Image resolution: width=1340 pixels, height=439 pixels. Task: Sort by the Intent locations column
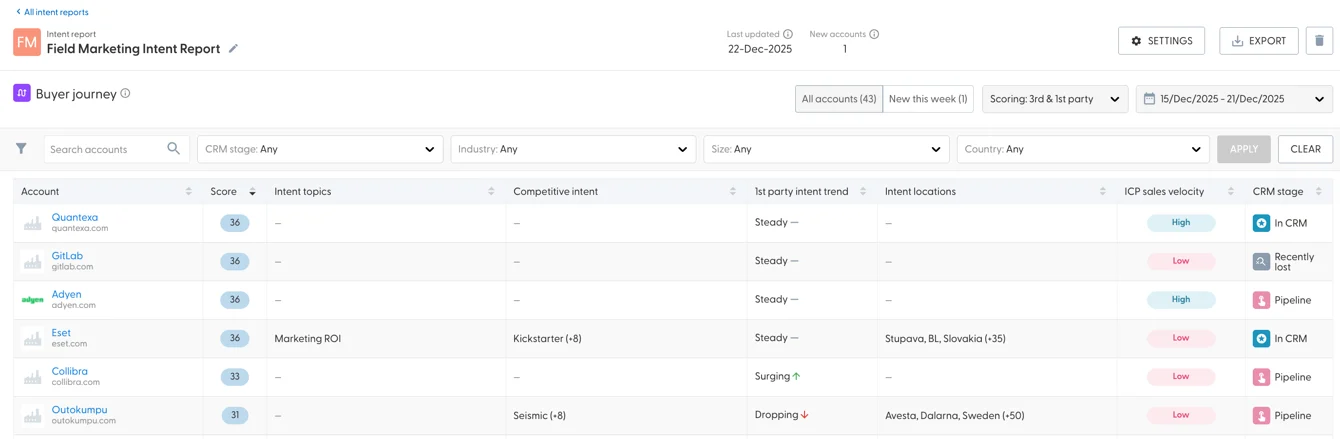[1103, 191]
